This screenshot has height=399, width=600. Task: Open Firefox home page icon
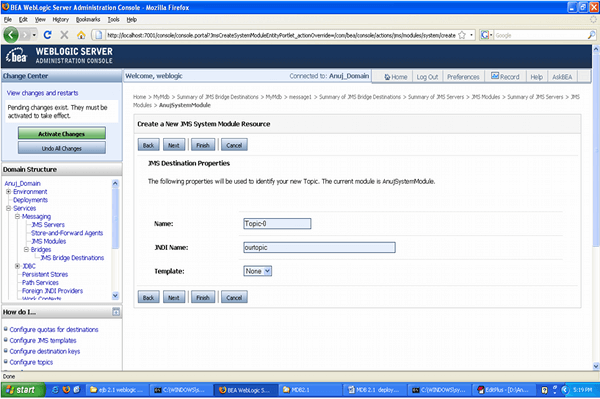(81, 35)
